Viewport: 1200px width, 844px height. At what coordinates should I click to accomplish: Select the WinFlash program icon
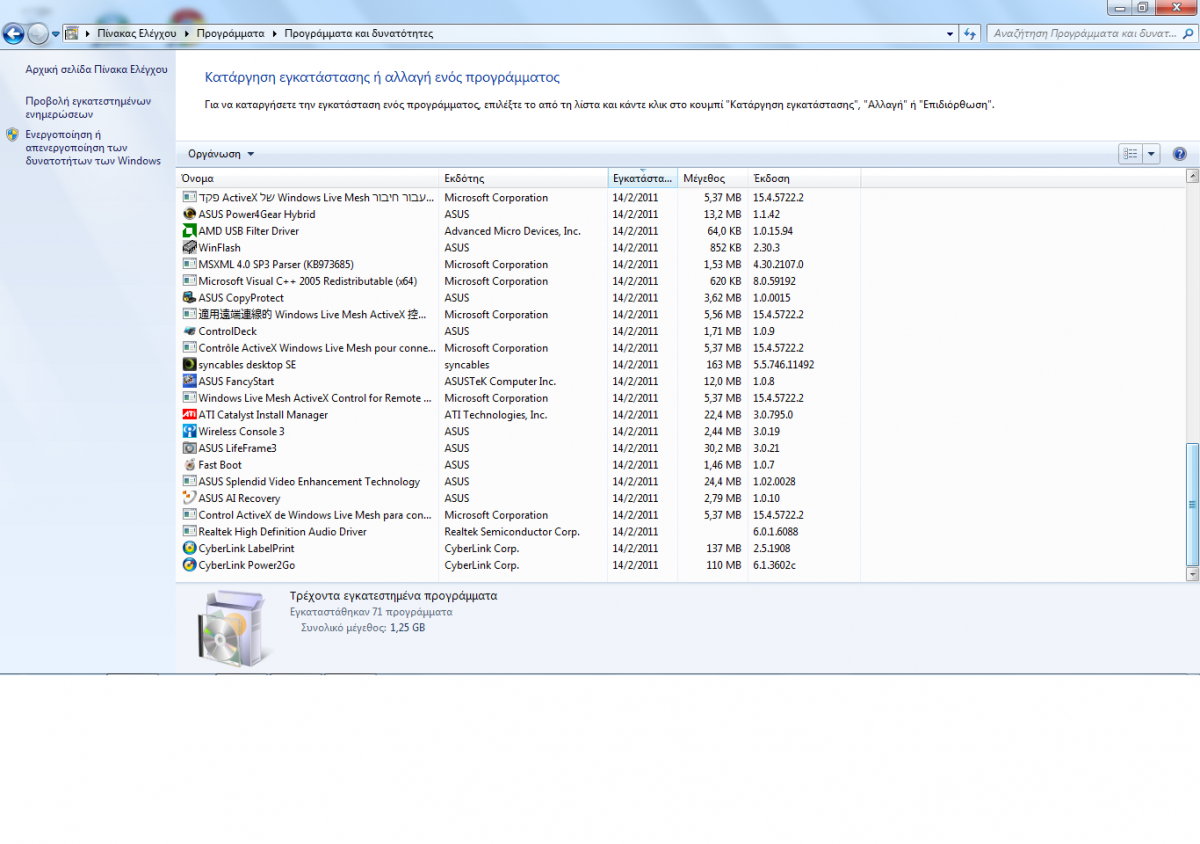click(190, 248)
